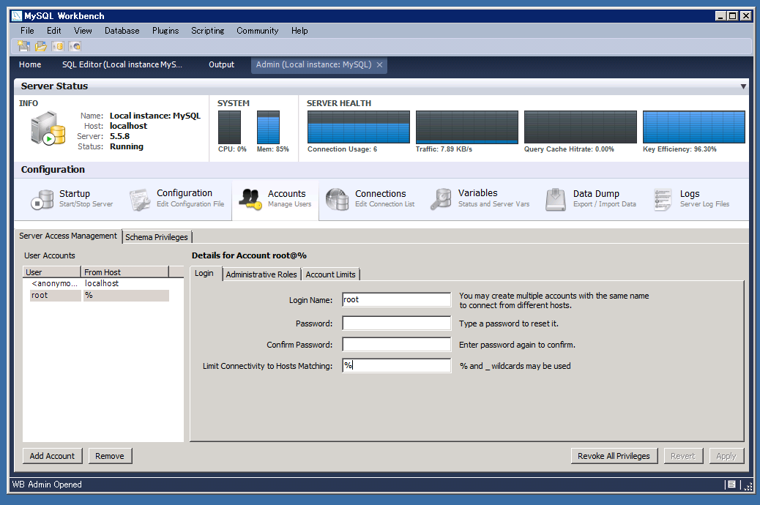Click the From Host column header
Screen dimensions: 760x505
125,272
